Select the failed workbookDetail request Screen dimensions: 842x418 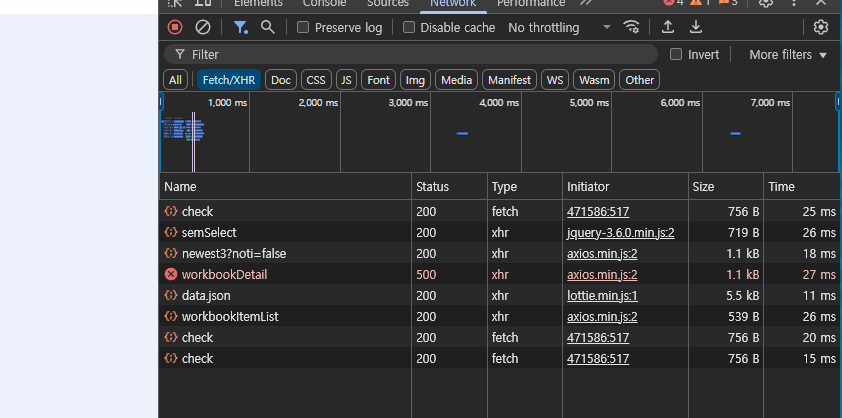(224, 274)
